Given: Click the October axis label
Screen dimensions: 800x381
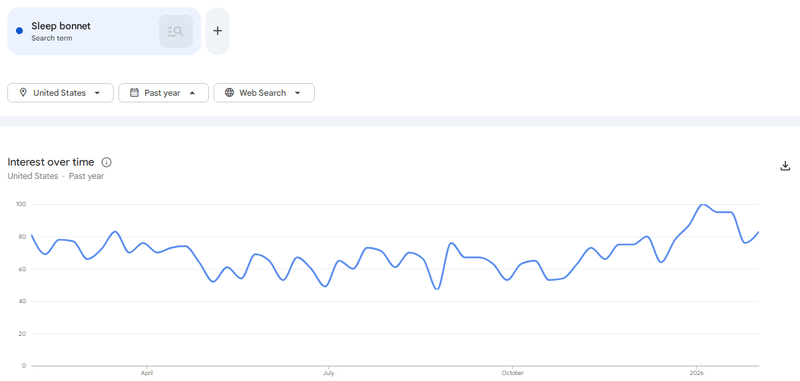Looking at the screenshot, I should 513,373.
